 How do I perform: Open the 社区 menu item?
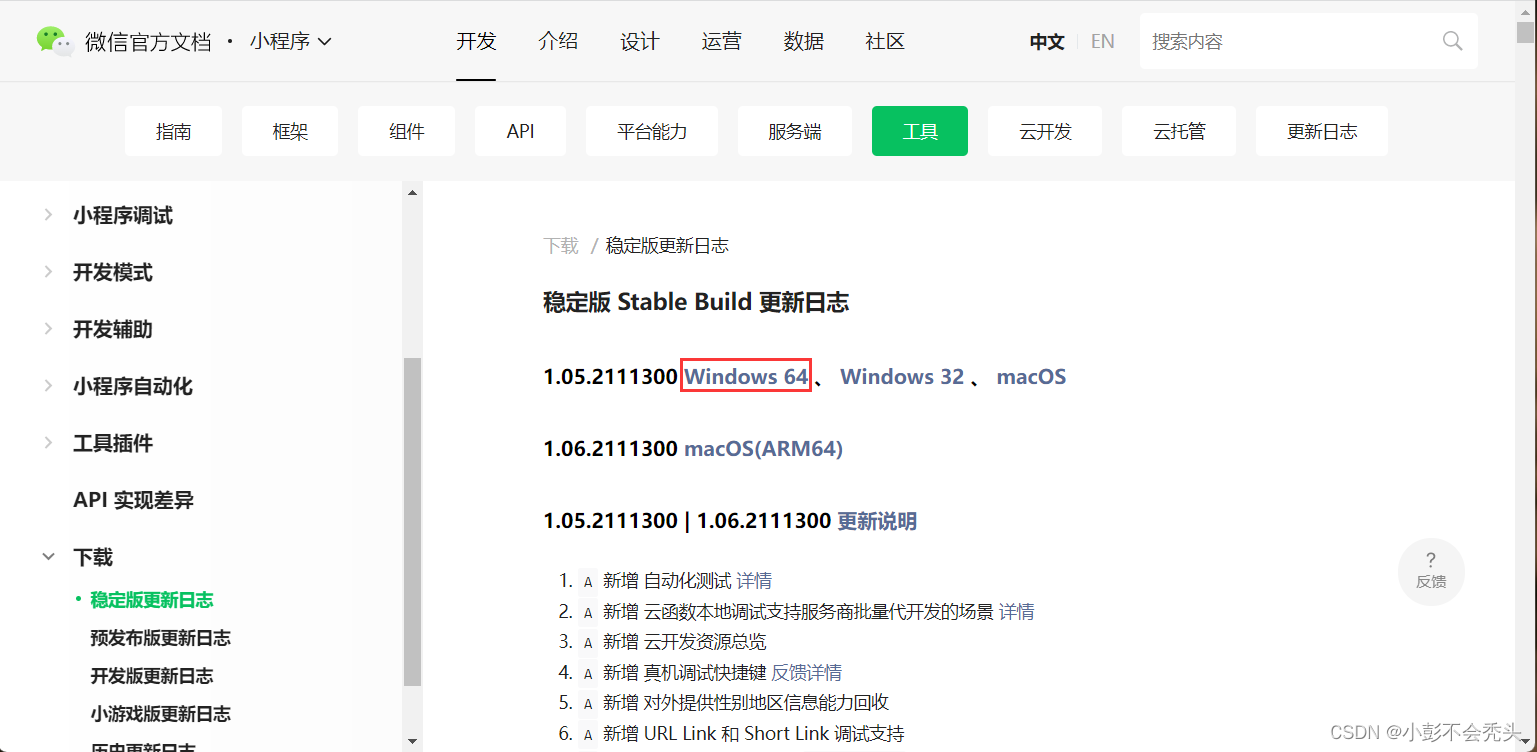[x=884, y=41]
